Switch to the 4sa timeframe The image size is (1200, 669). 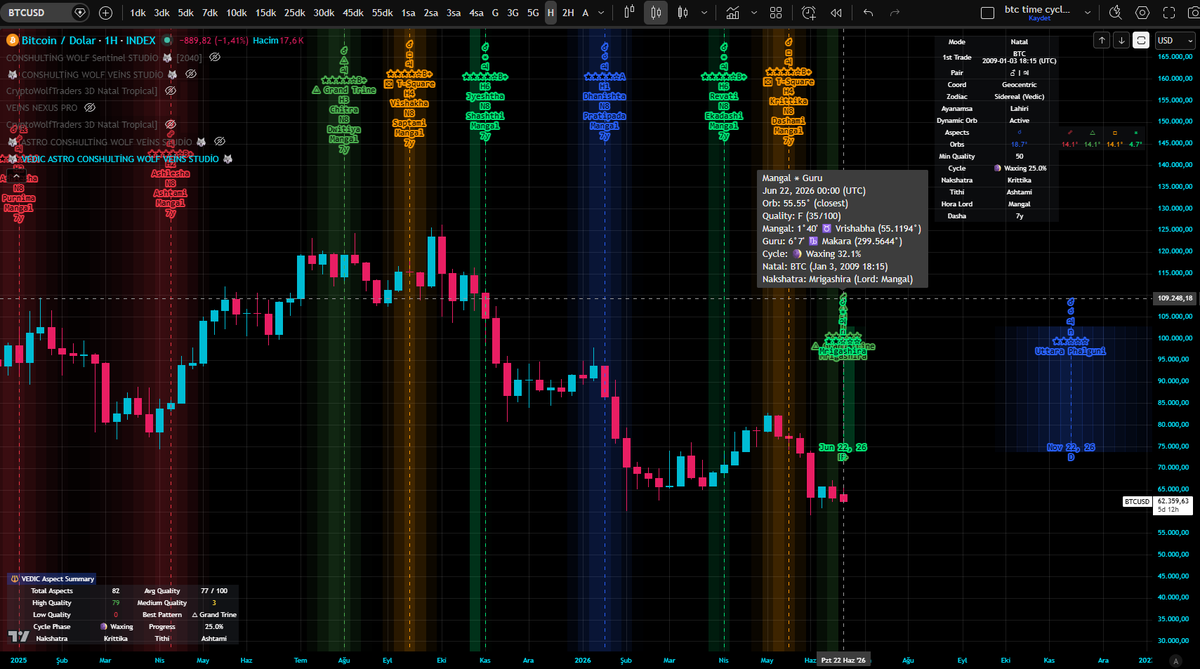[476, 13]
